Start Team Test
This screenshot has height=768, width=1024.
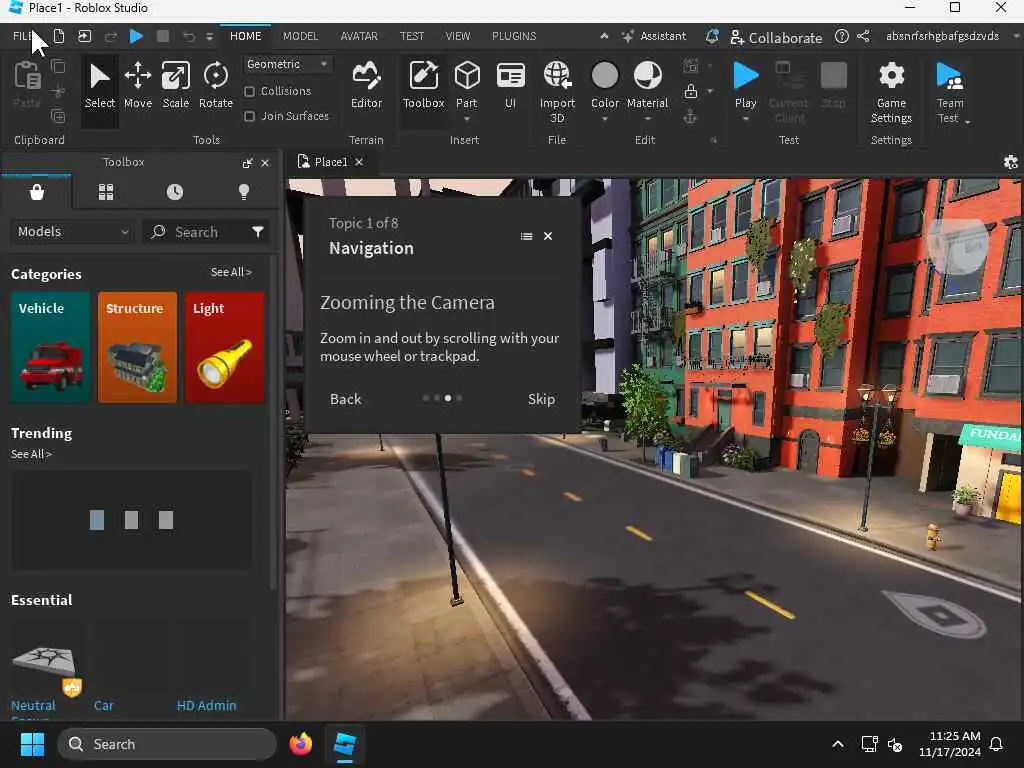950,91
